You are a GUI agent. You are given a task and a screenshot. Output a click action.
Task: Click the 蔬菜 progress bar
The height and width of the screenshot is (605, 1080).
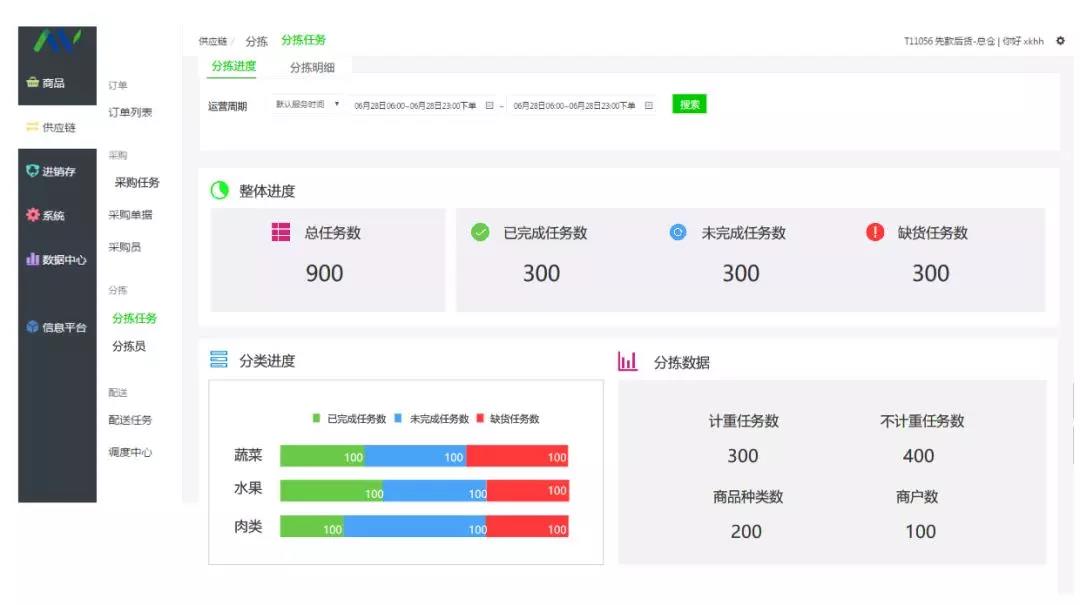[x=426, y=454]
